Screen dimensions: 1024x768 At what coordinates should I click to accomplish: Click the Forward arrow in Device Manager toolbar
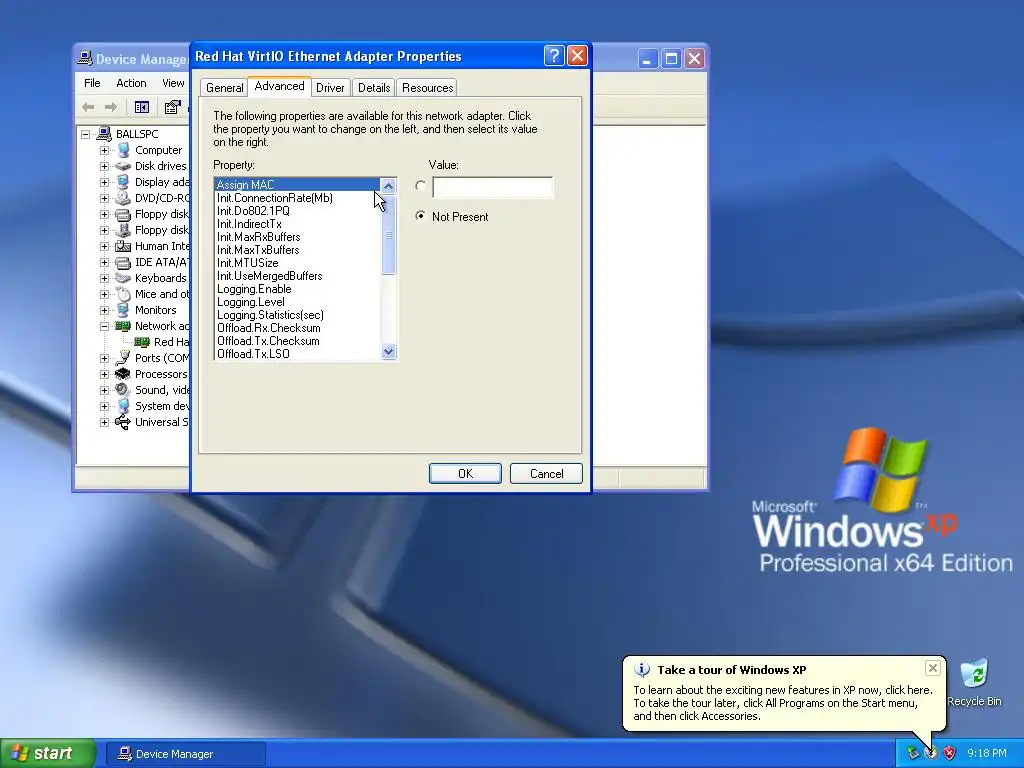coord(111,107)
